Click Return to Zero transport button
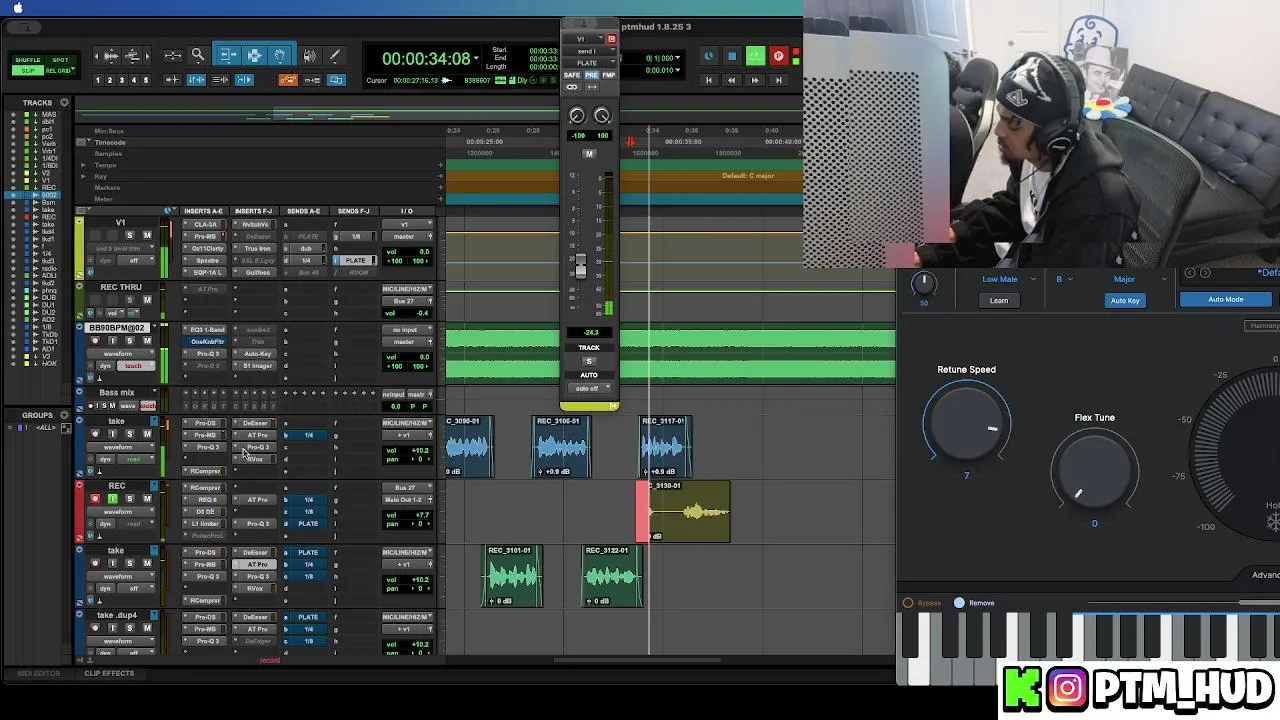The image size is (1280, 720). [x=709, y=80]
